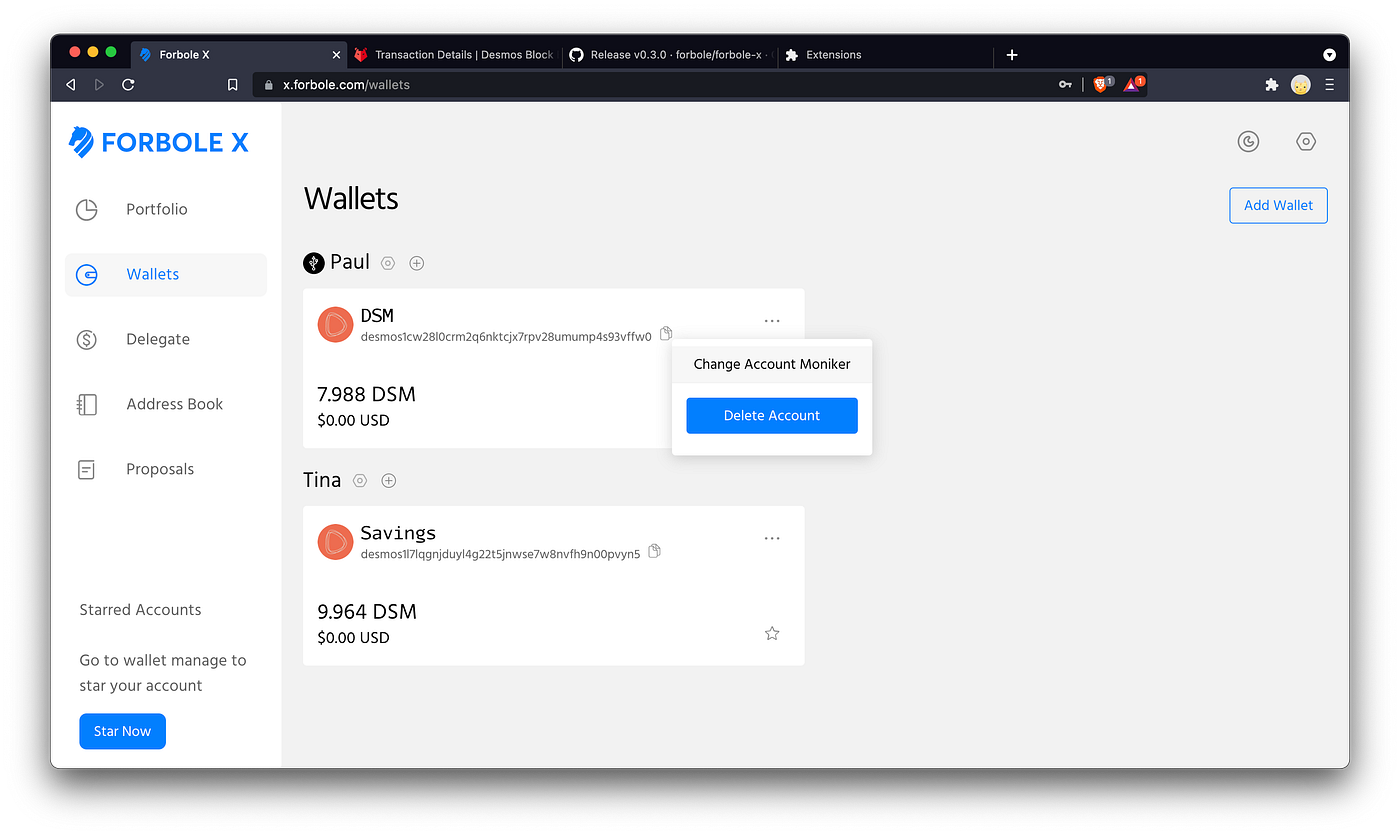
Task: Click the Forbole X logo
Action: pos(157,141)
